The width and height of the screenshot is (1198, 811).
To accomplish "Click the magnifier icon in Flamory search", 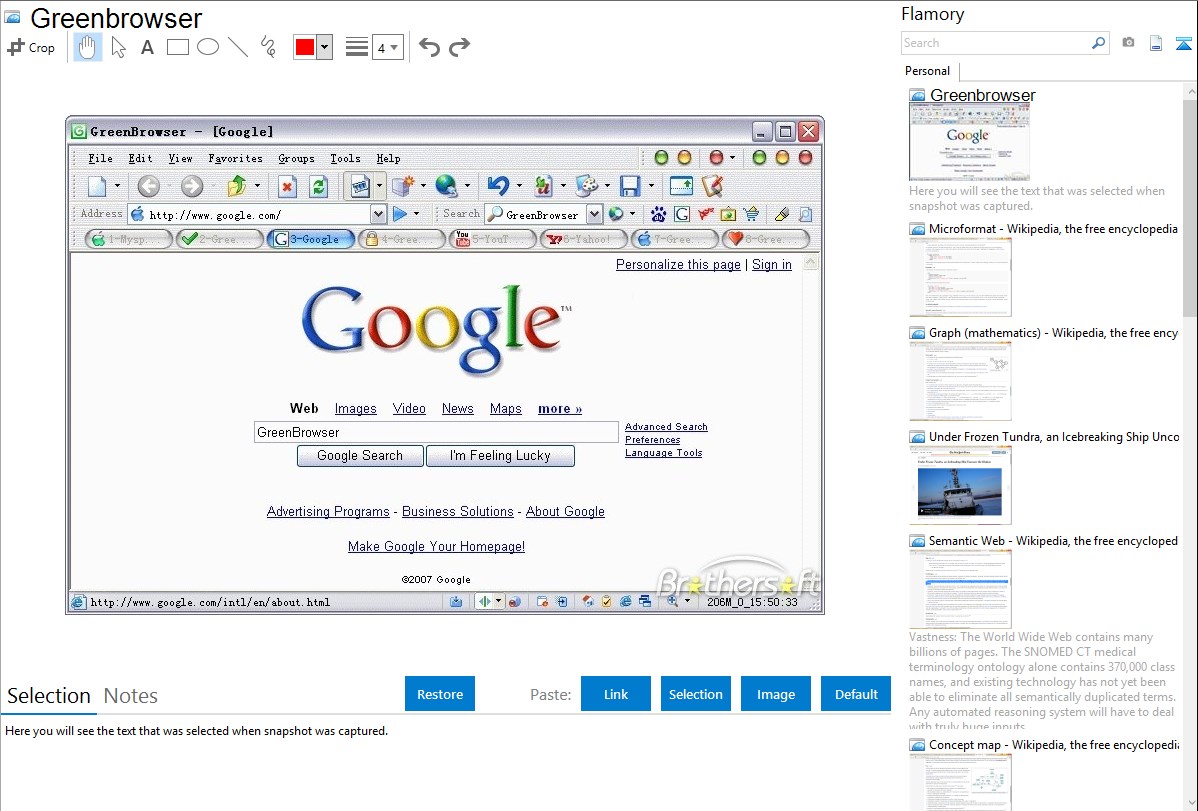I will click(x=1098, y=43).
